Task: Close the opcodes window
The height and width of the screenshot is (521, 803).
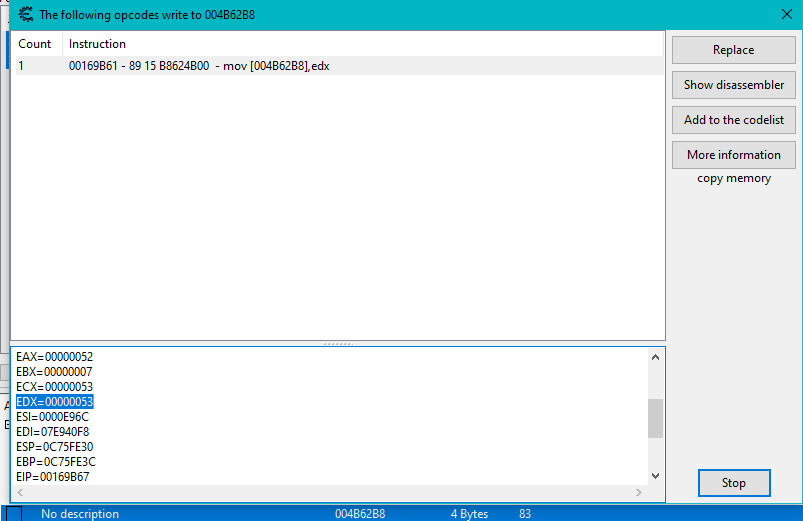Action: pos(787,14)
